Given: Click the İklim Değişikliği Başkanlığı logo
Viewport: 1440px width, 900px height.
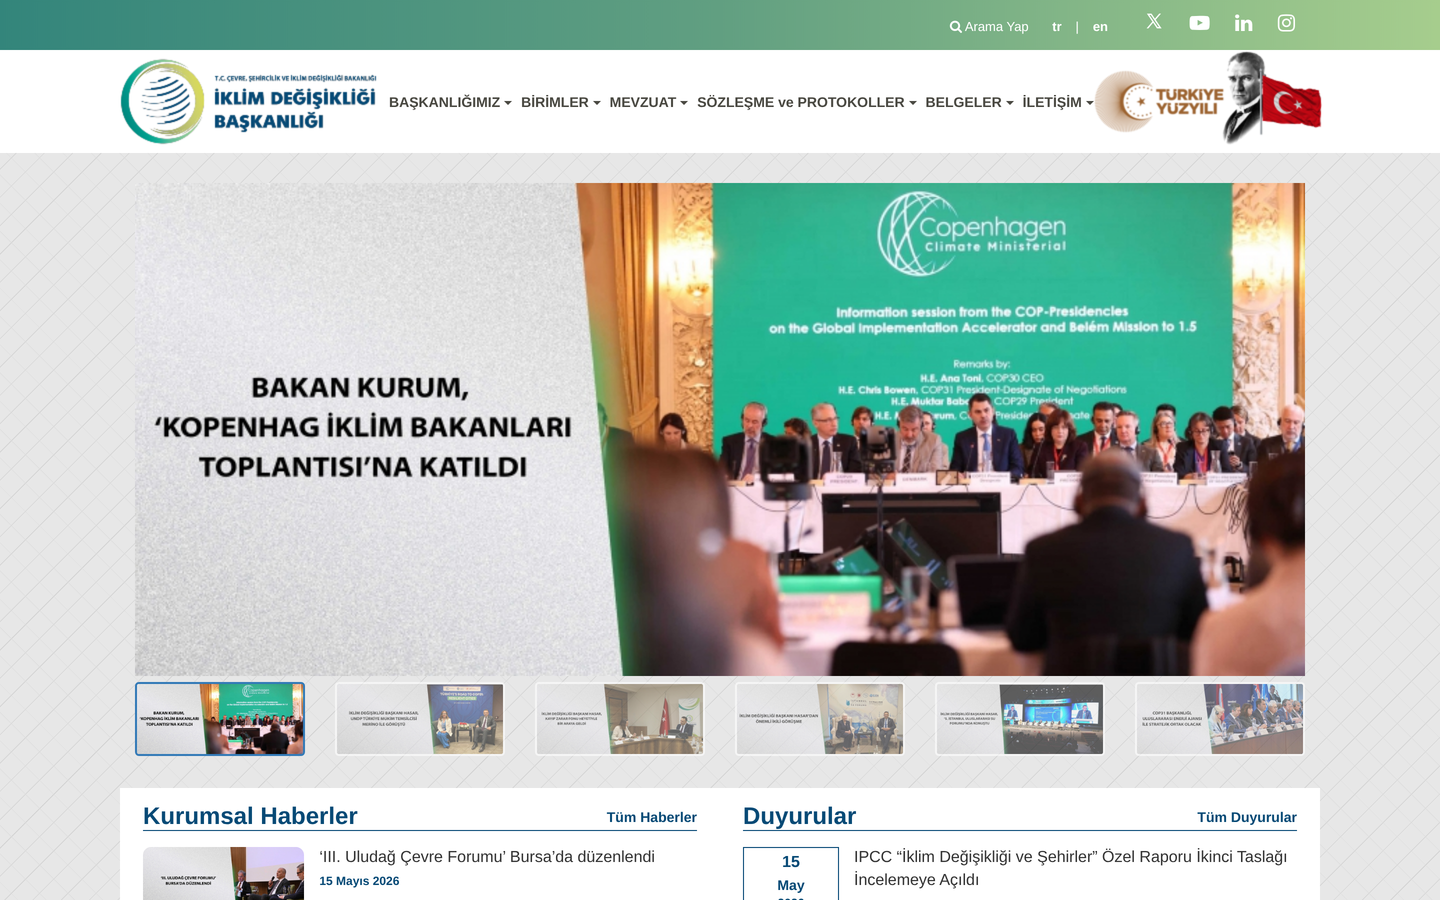Looking at the screenshot, I should [249, 101].
